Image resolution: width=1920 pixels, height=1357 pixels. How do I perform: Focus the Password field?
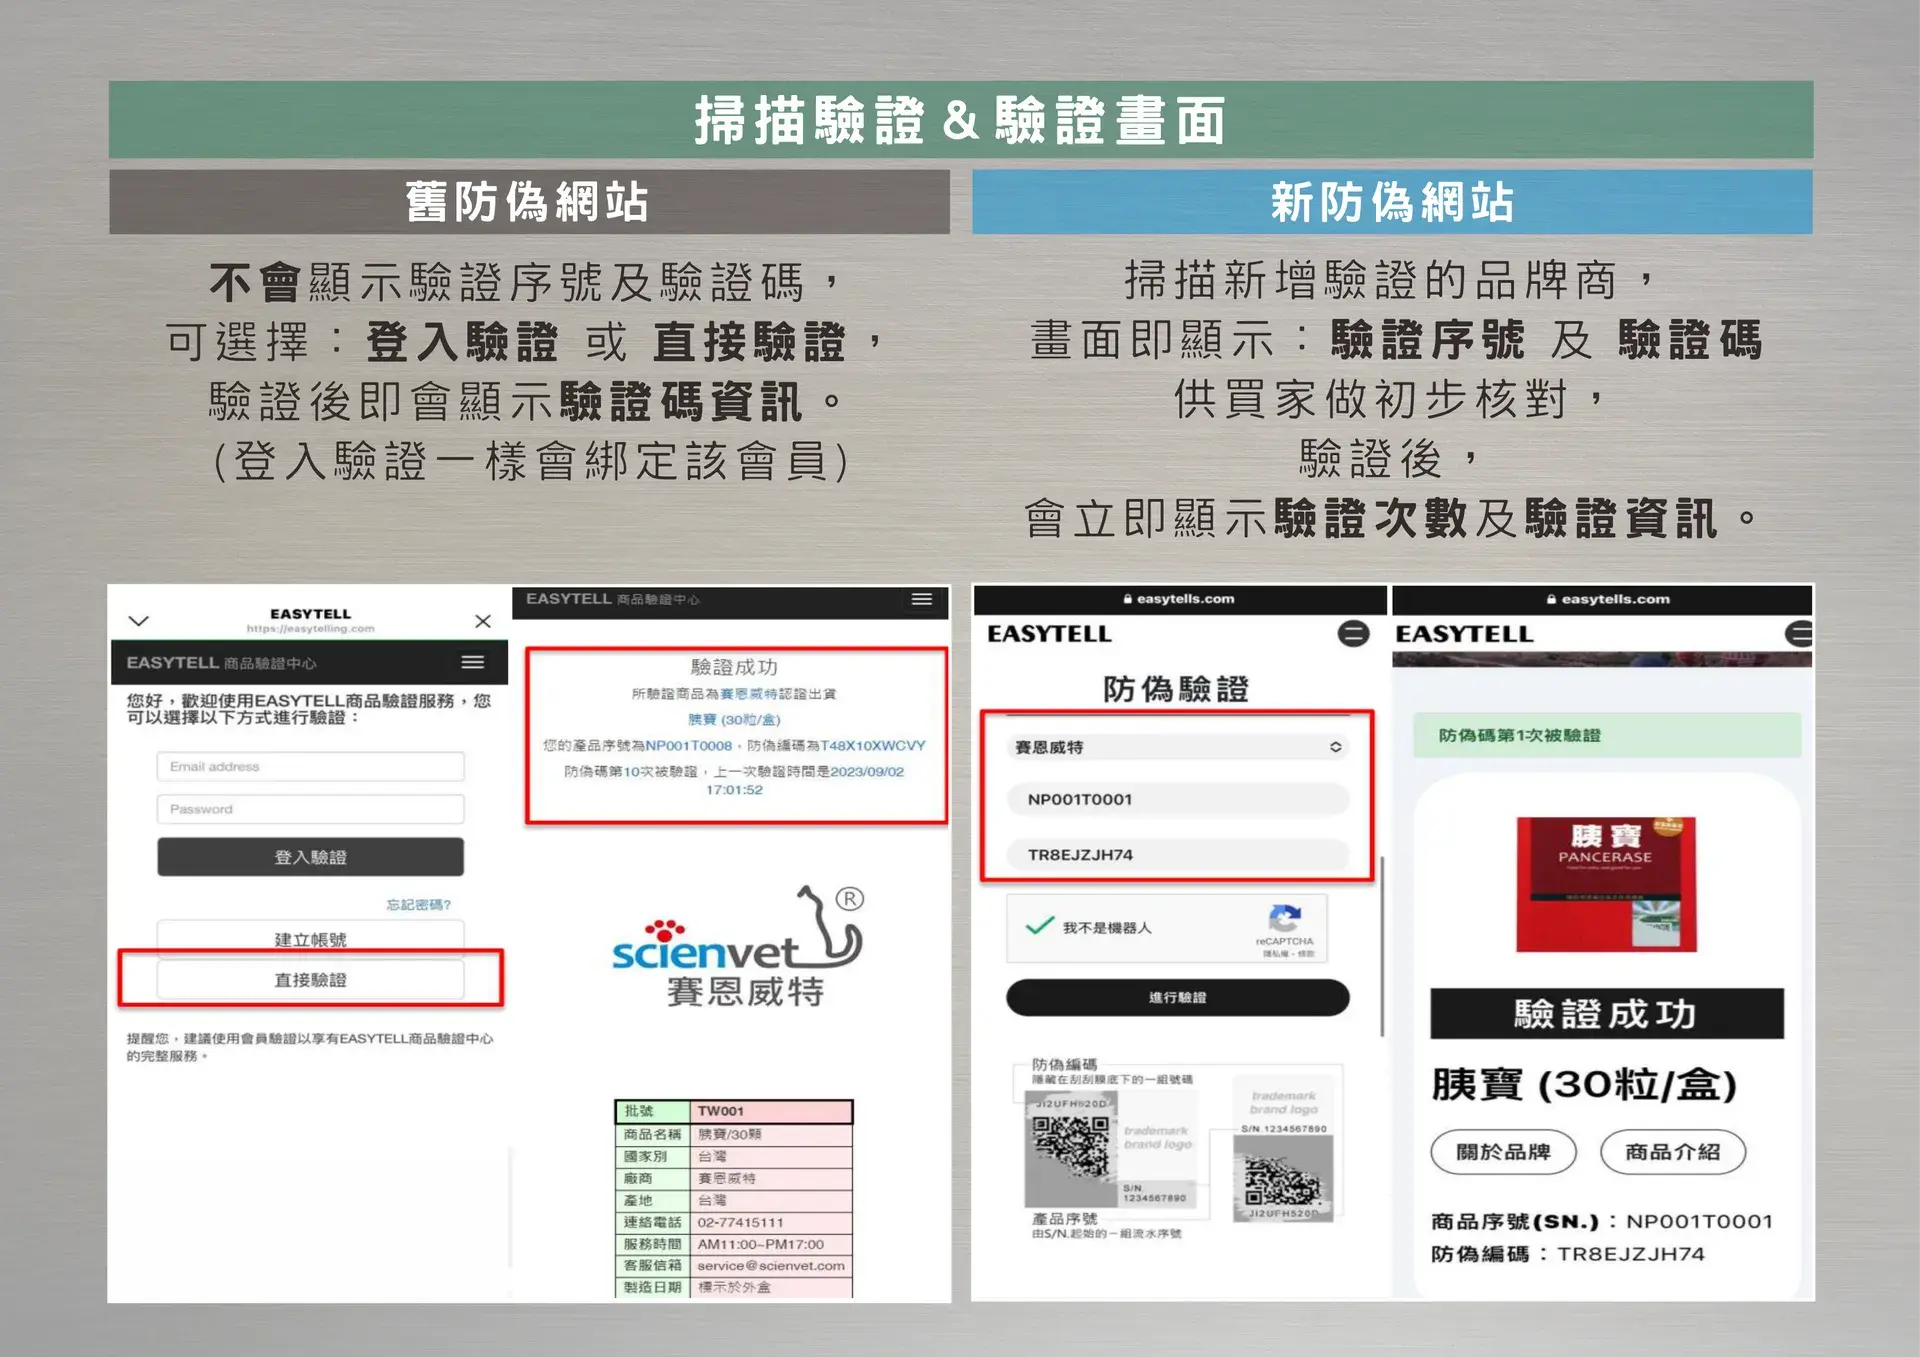click(x=310, y=809)
